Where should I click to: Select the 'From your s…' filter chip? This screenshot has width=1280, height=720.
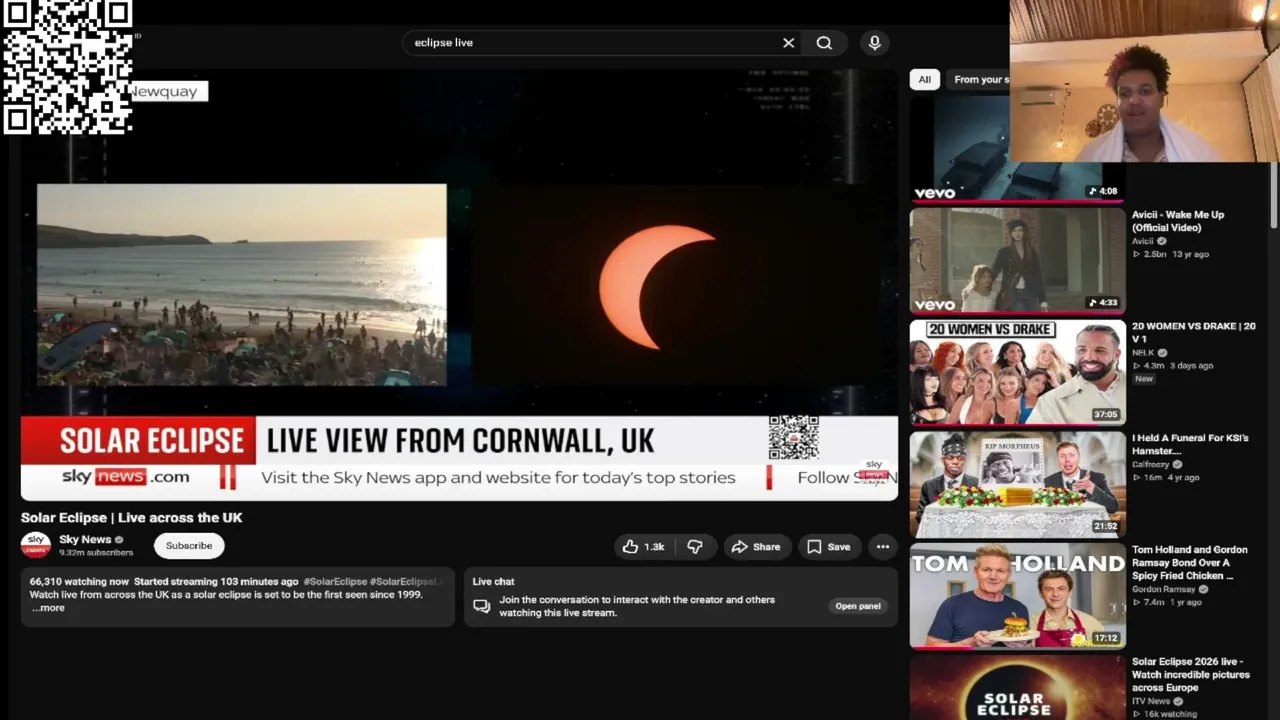(x=980, y=80)
